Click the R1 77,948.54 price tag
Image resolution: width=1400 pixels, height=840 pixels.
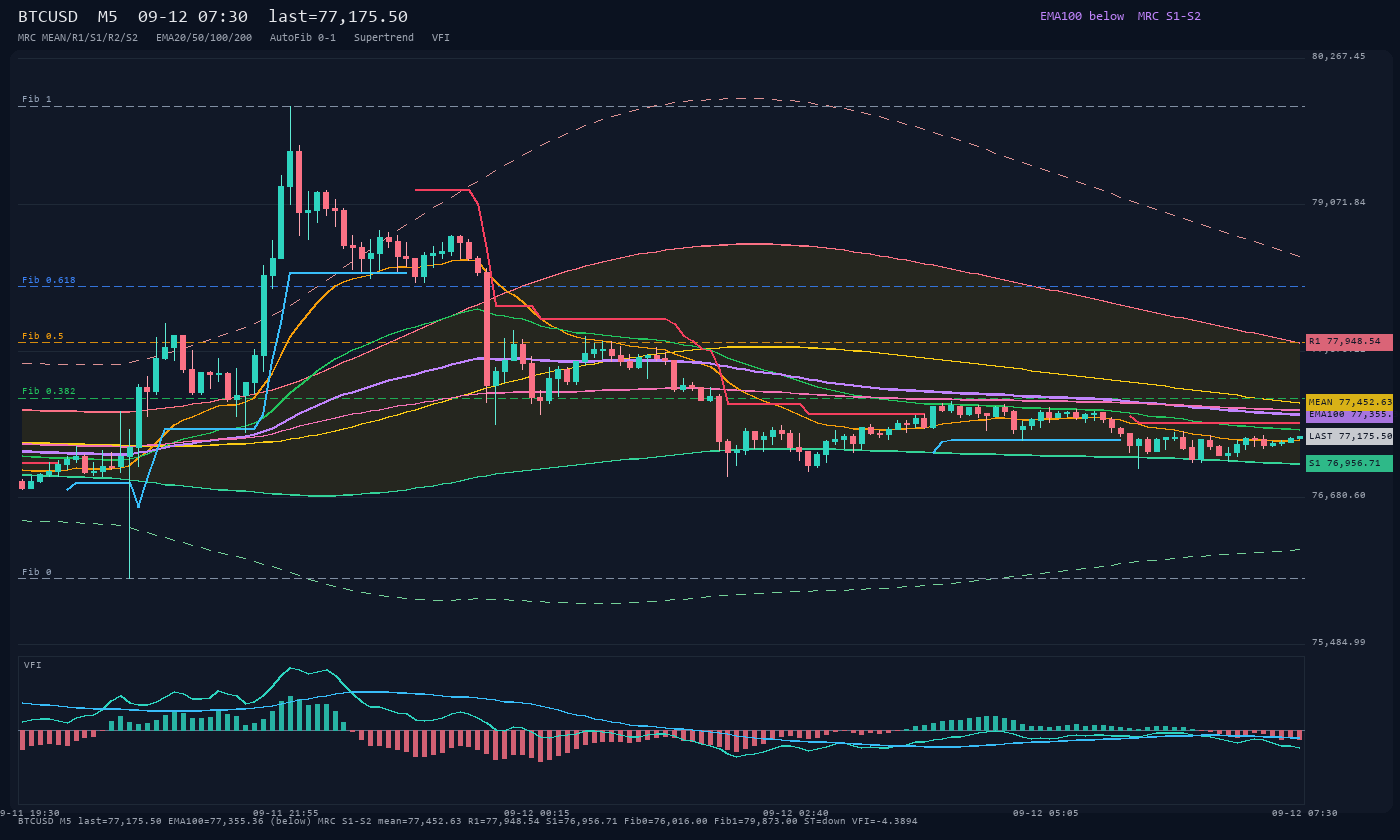[x=1349, y=342]
